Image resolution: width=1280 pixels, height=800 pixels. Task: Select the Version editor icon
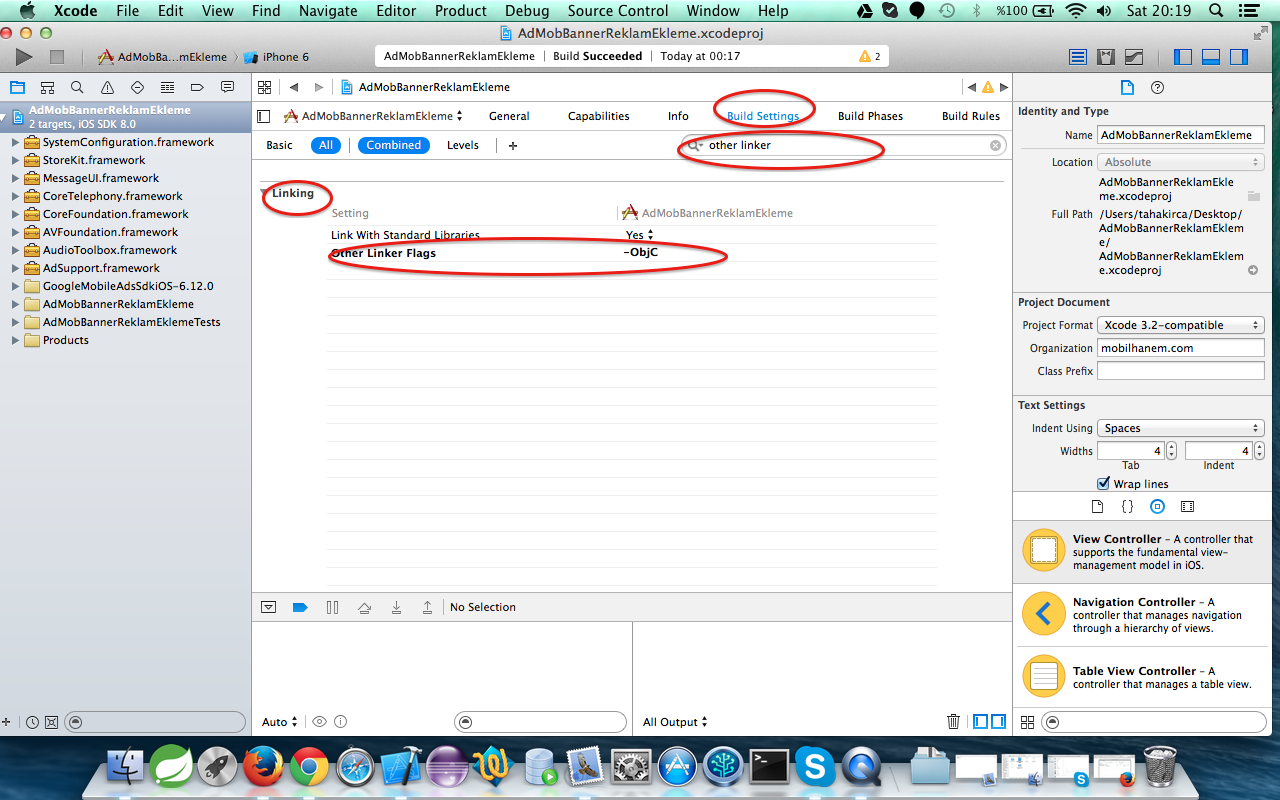[1134, 57]
